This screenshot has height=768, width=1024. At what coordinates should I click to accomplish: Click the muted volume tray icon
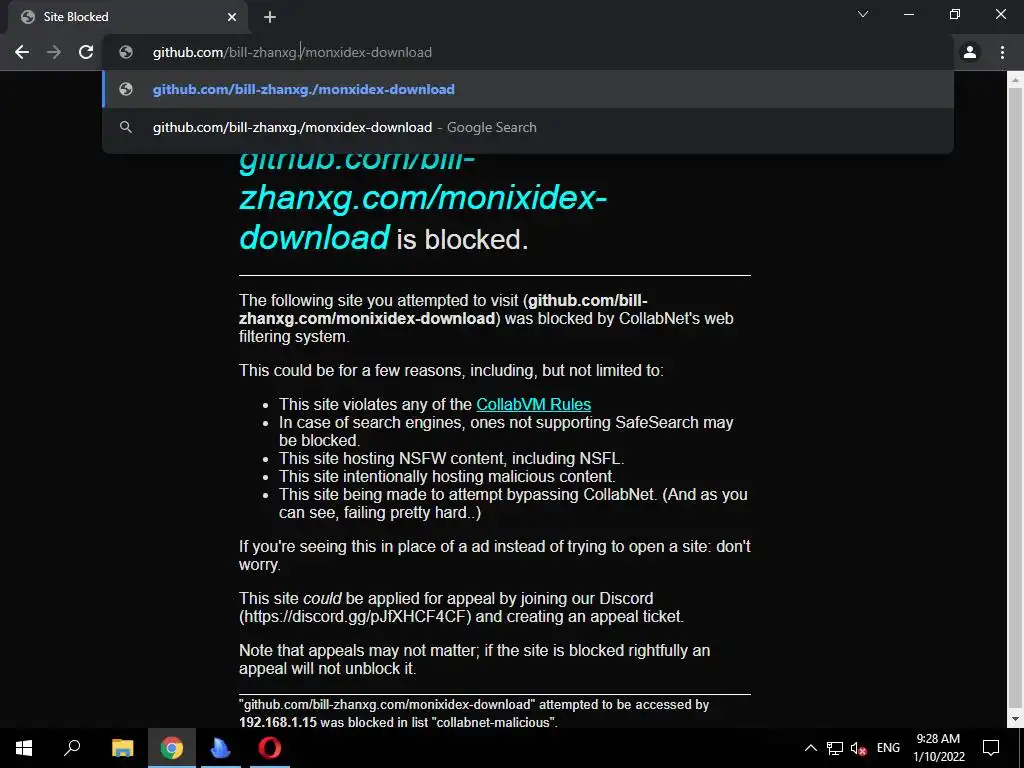coord(859,748)
